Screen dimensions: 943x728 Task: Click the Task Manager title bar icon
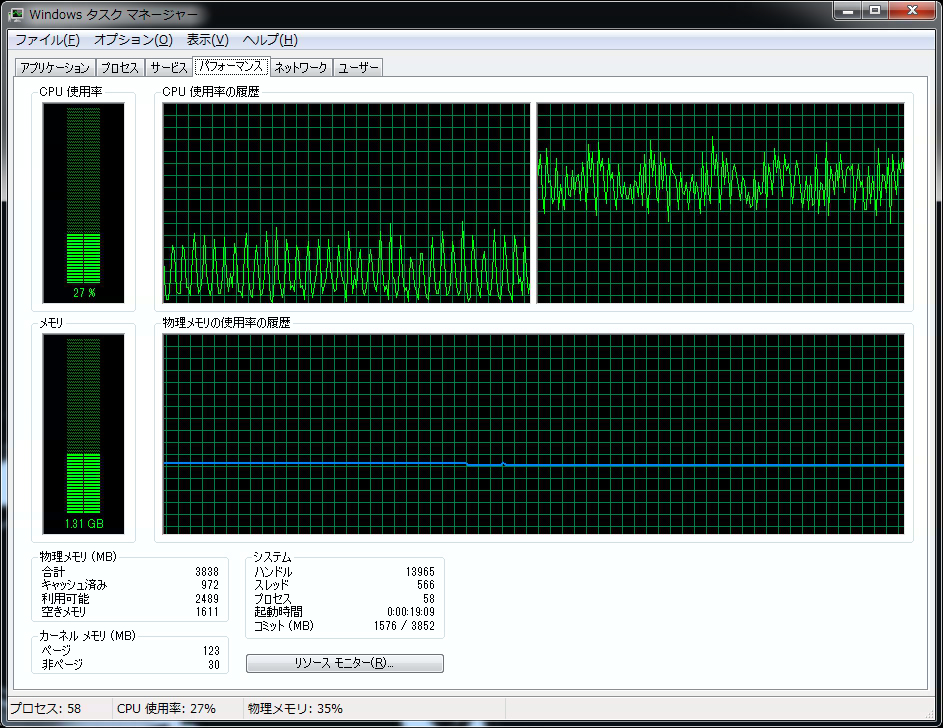click(x=16, y=14)
